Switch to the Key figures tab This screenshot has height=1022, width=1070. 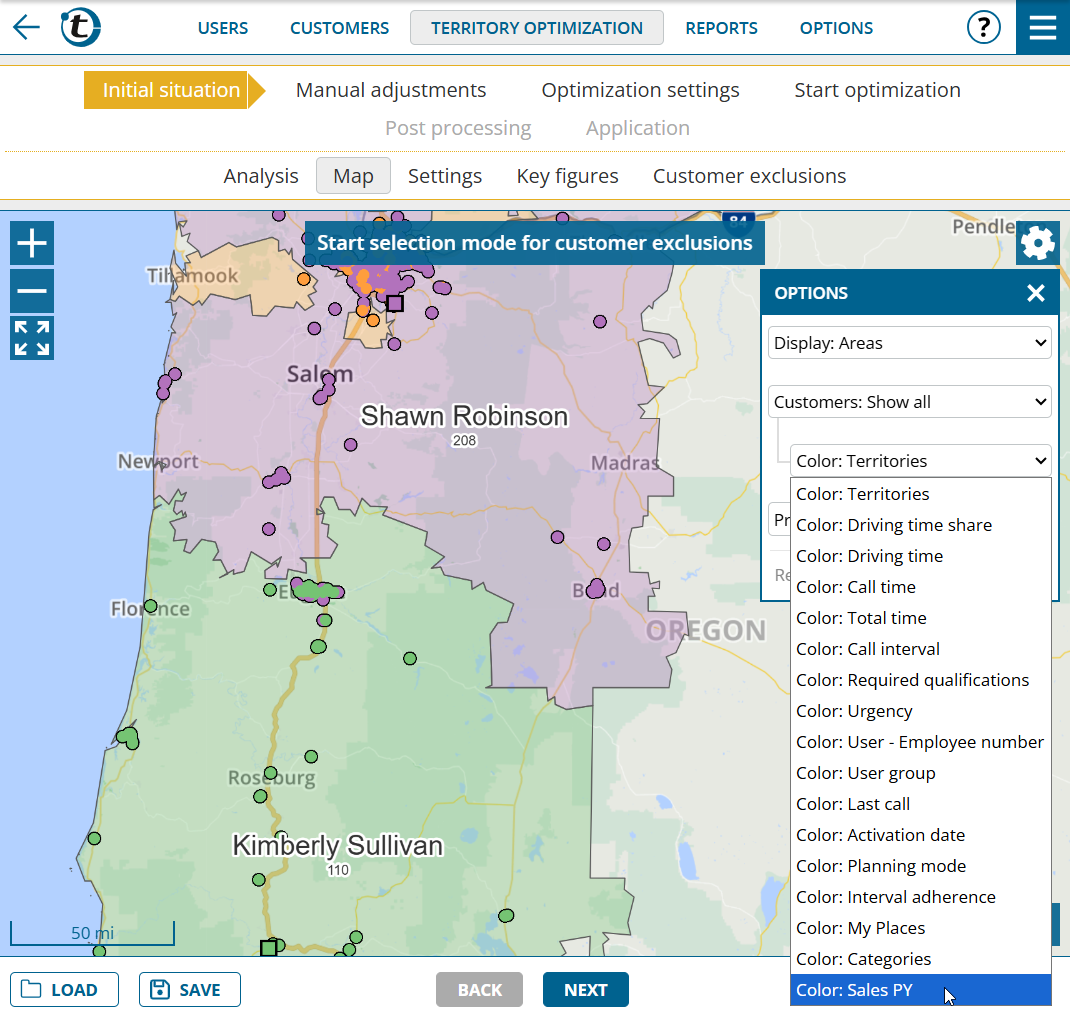point(567,176)
